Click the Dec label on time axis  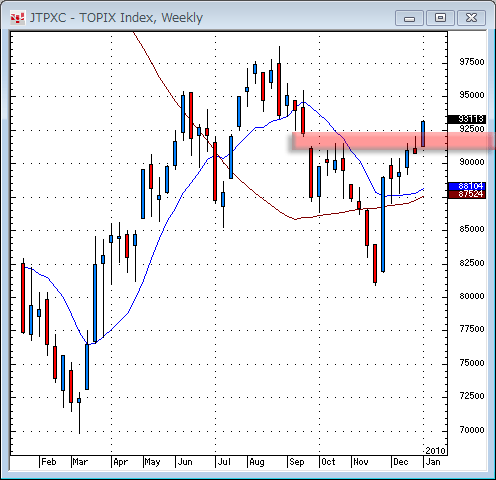pos(401,462)
